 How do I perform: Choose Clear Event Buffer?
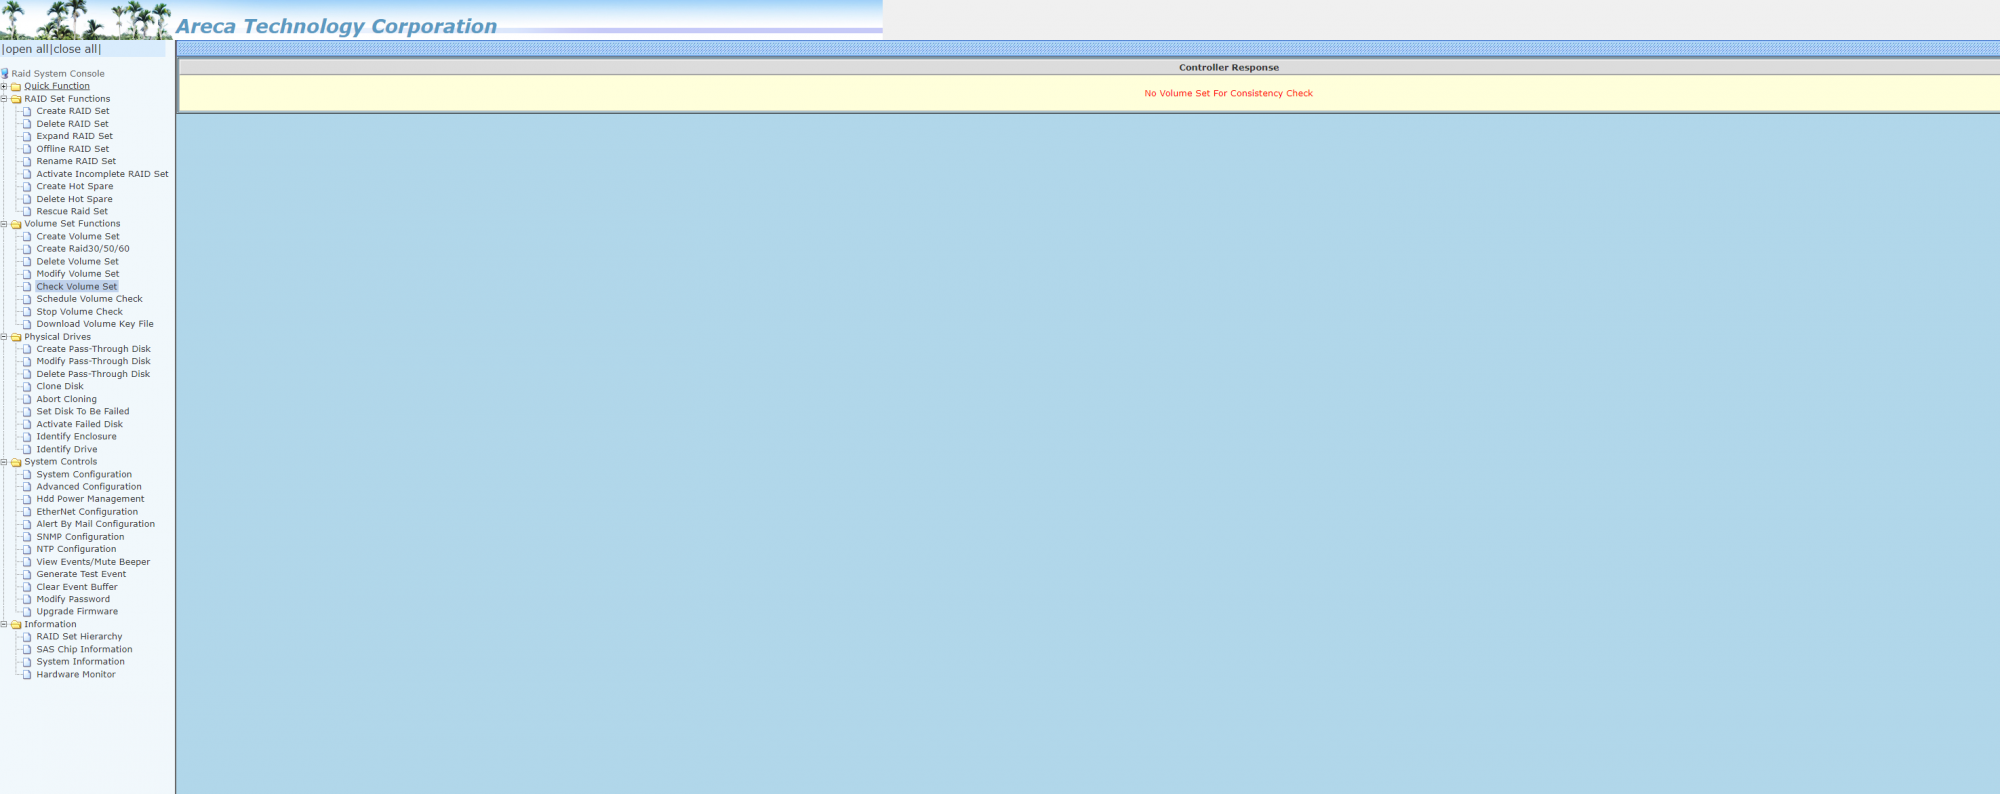click(x=77, y=587)
